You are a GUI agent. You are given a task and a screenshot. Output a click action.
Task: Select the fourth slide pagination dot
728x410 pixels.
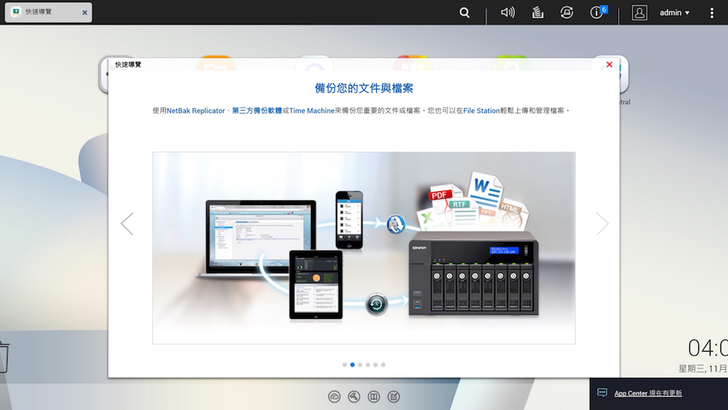click(x=368, y=365)
